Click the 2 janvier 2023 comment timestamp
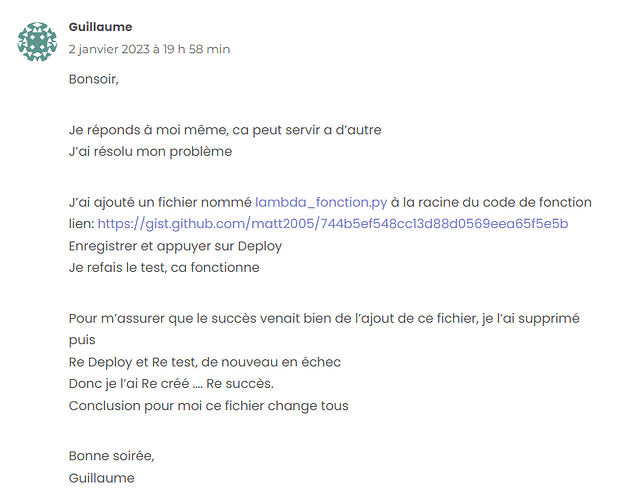622x500 pixels. pyautogui.click(x=149, y=49)
